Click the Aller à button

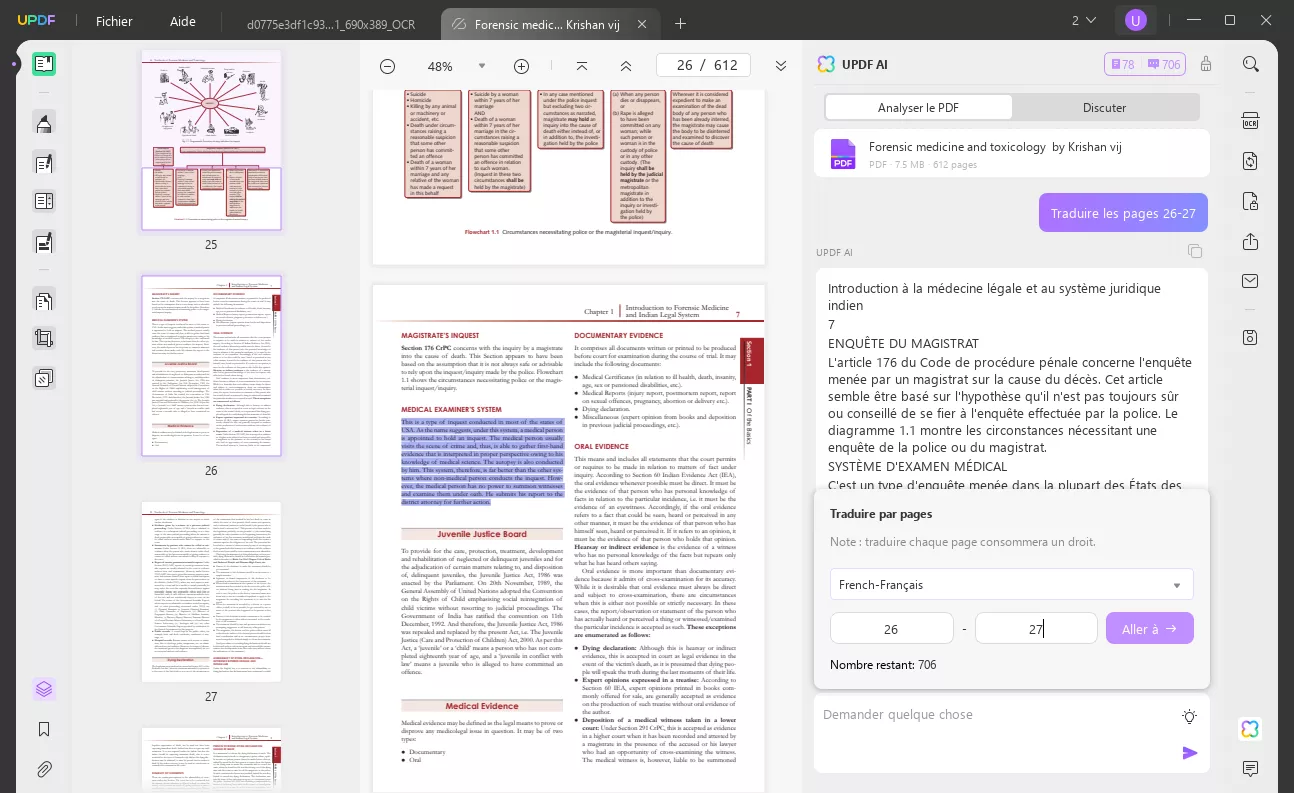(x=1149, y=628)
